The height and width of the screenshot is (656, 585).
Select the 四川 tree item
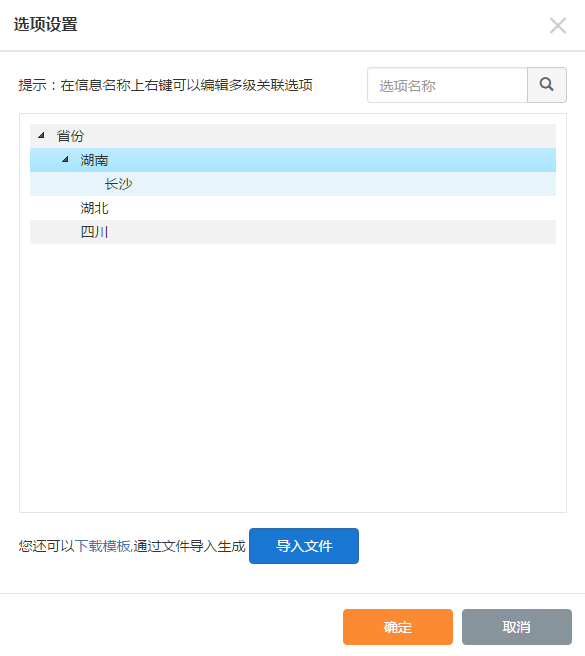(x=293, y=232)
